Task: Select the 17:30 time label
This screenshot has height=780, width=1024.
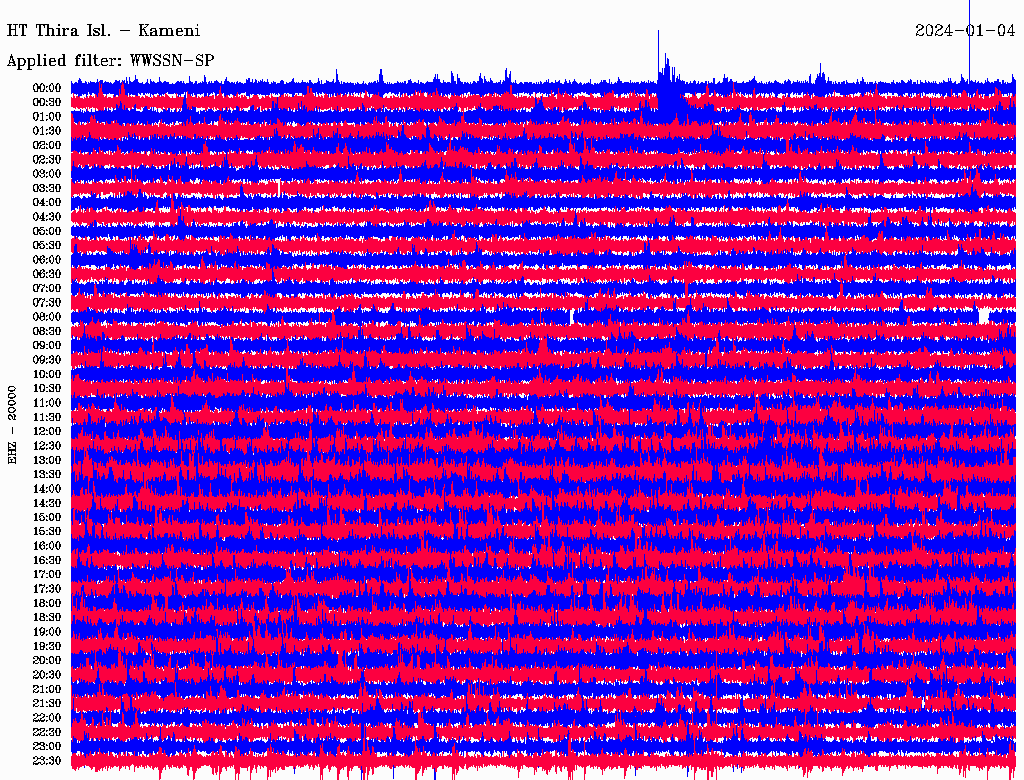Action: [x=47, y=589]
